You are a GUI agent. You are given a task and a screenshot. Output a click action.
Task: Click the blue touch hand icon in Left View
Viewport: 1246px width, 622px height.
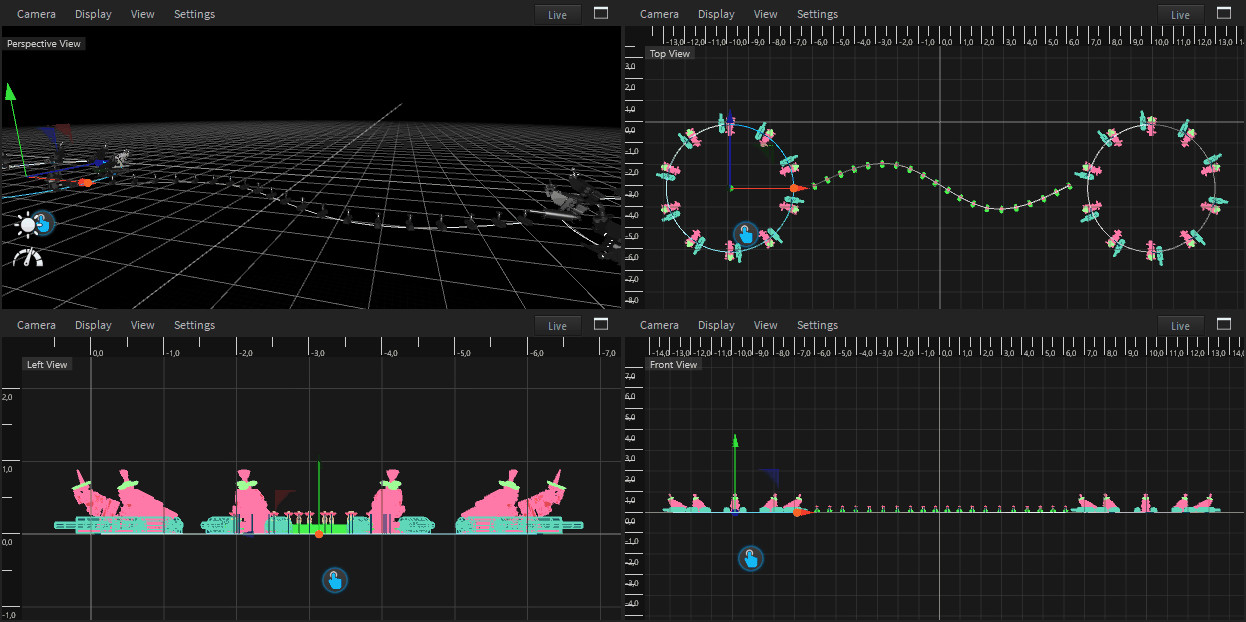(x=335, y=580)
